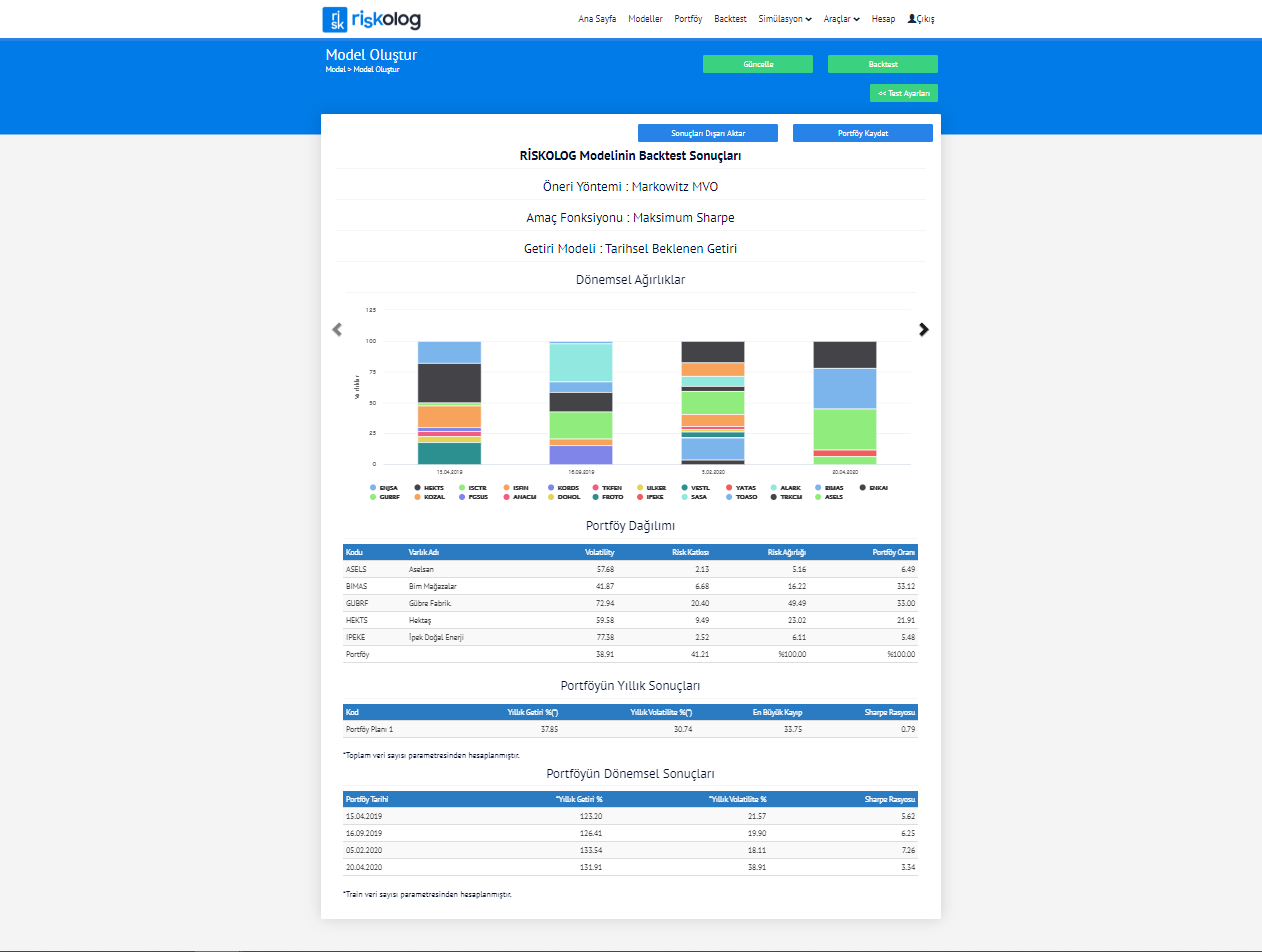Open Ana Sayfa in navigation
Image resolution: width=1262 pixels, height=952 pixels.
pos(597,19)
